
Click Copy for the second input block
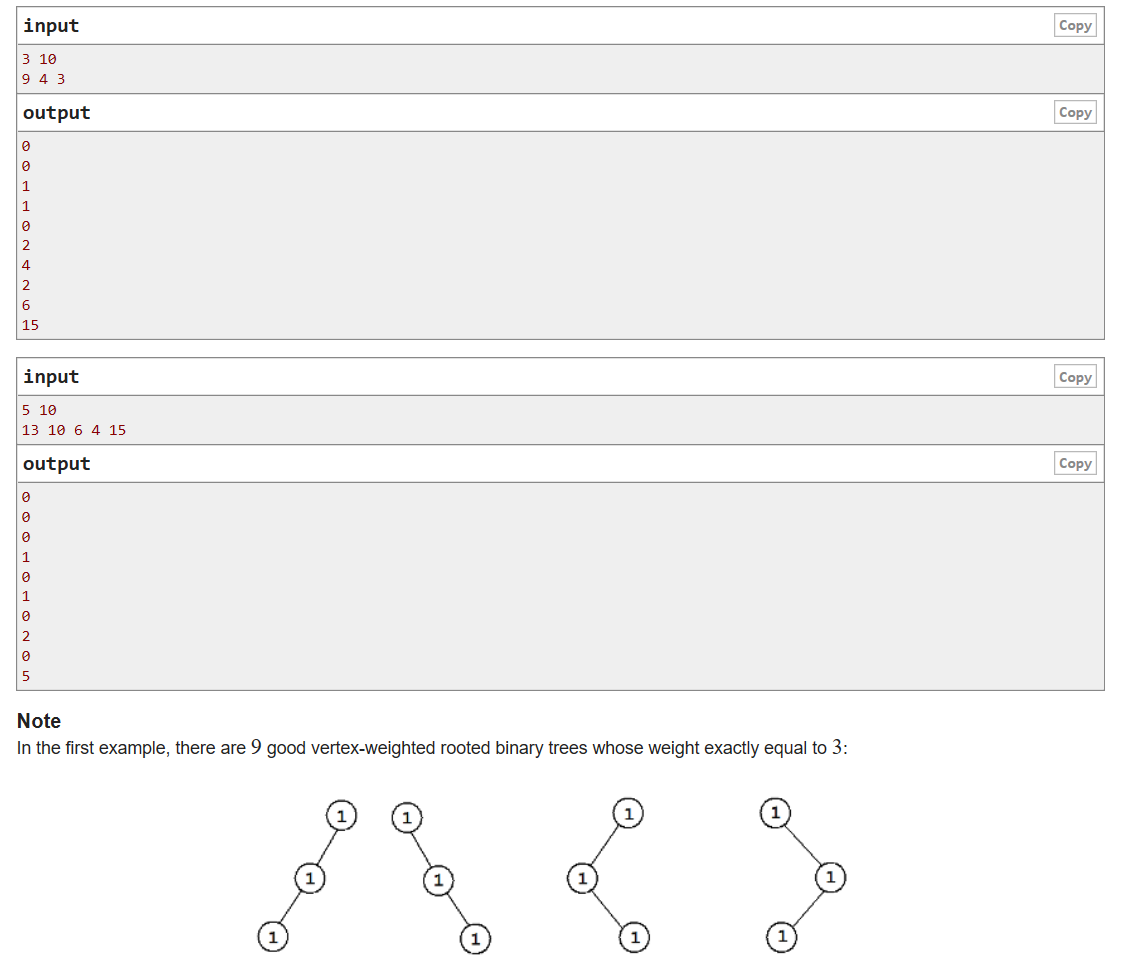coord(1074,376)
